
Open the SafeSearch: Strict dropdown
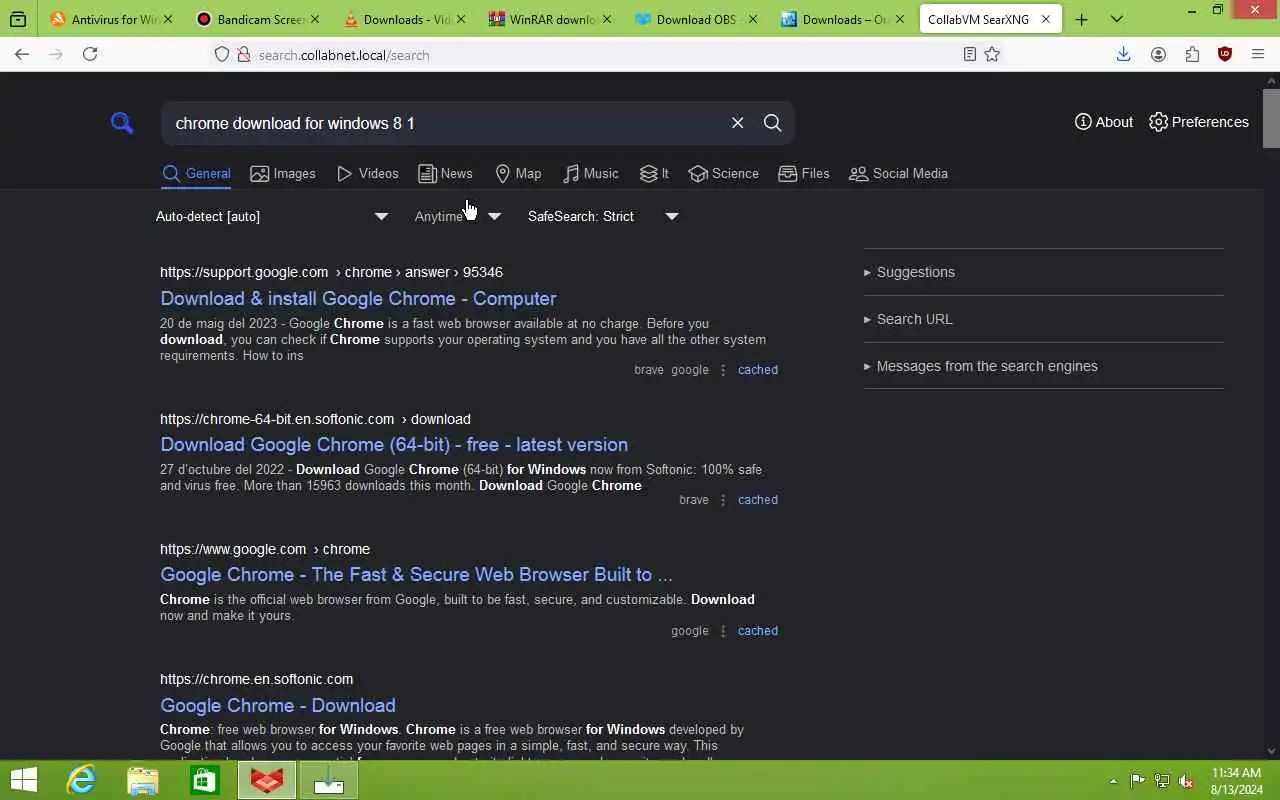(x=603, y=216)
